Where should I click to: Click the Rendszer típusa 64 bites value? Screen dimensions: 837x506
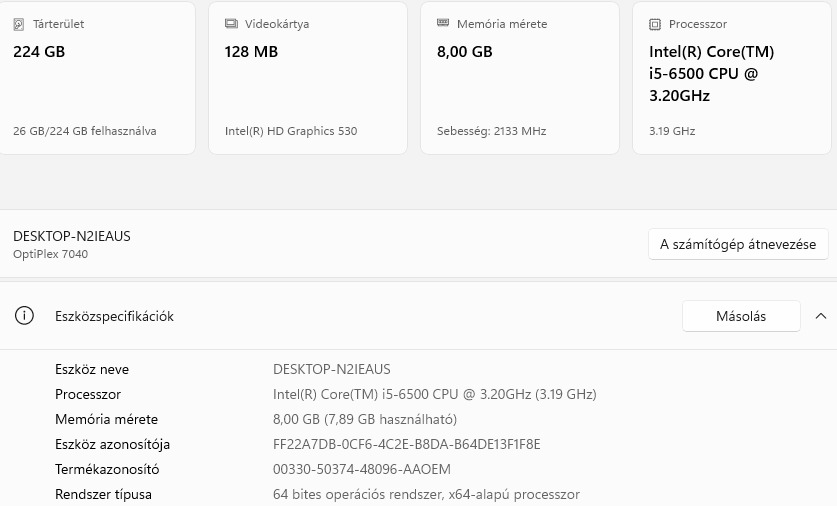[426, 494]
